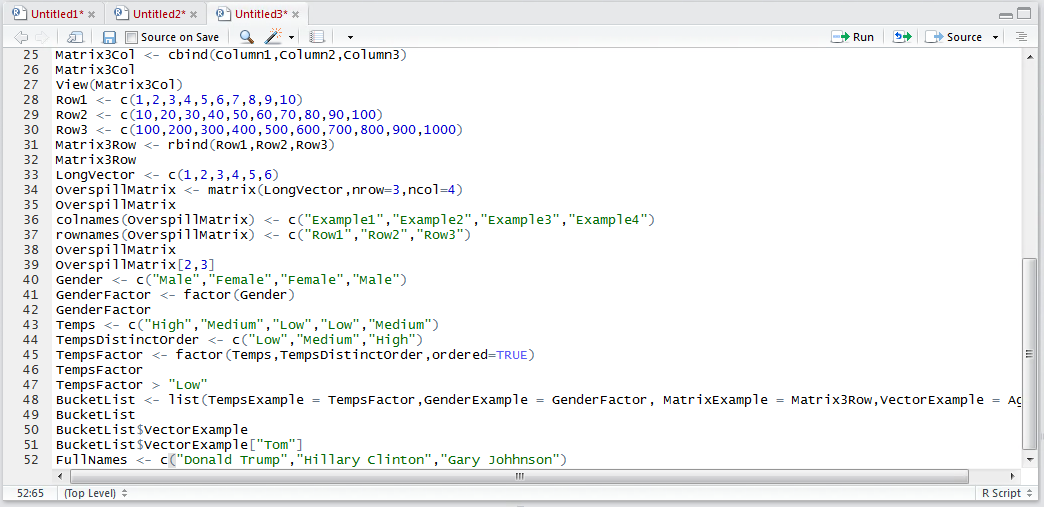Open the code tools wand dropdown arrow
The width and height of the screenshot is (1044, 507).
click(292, 38)
